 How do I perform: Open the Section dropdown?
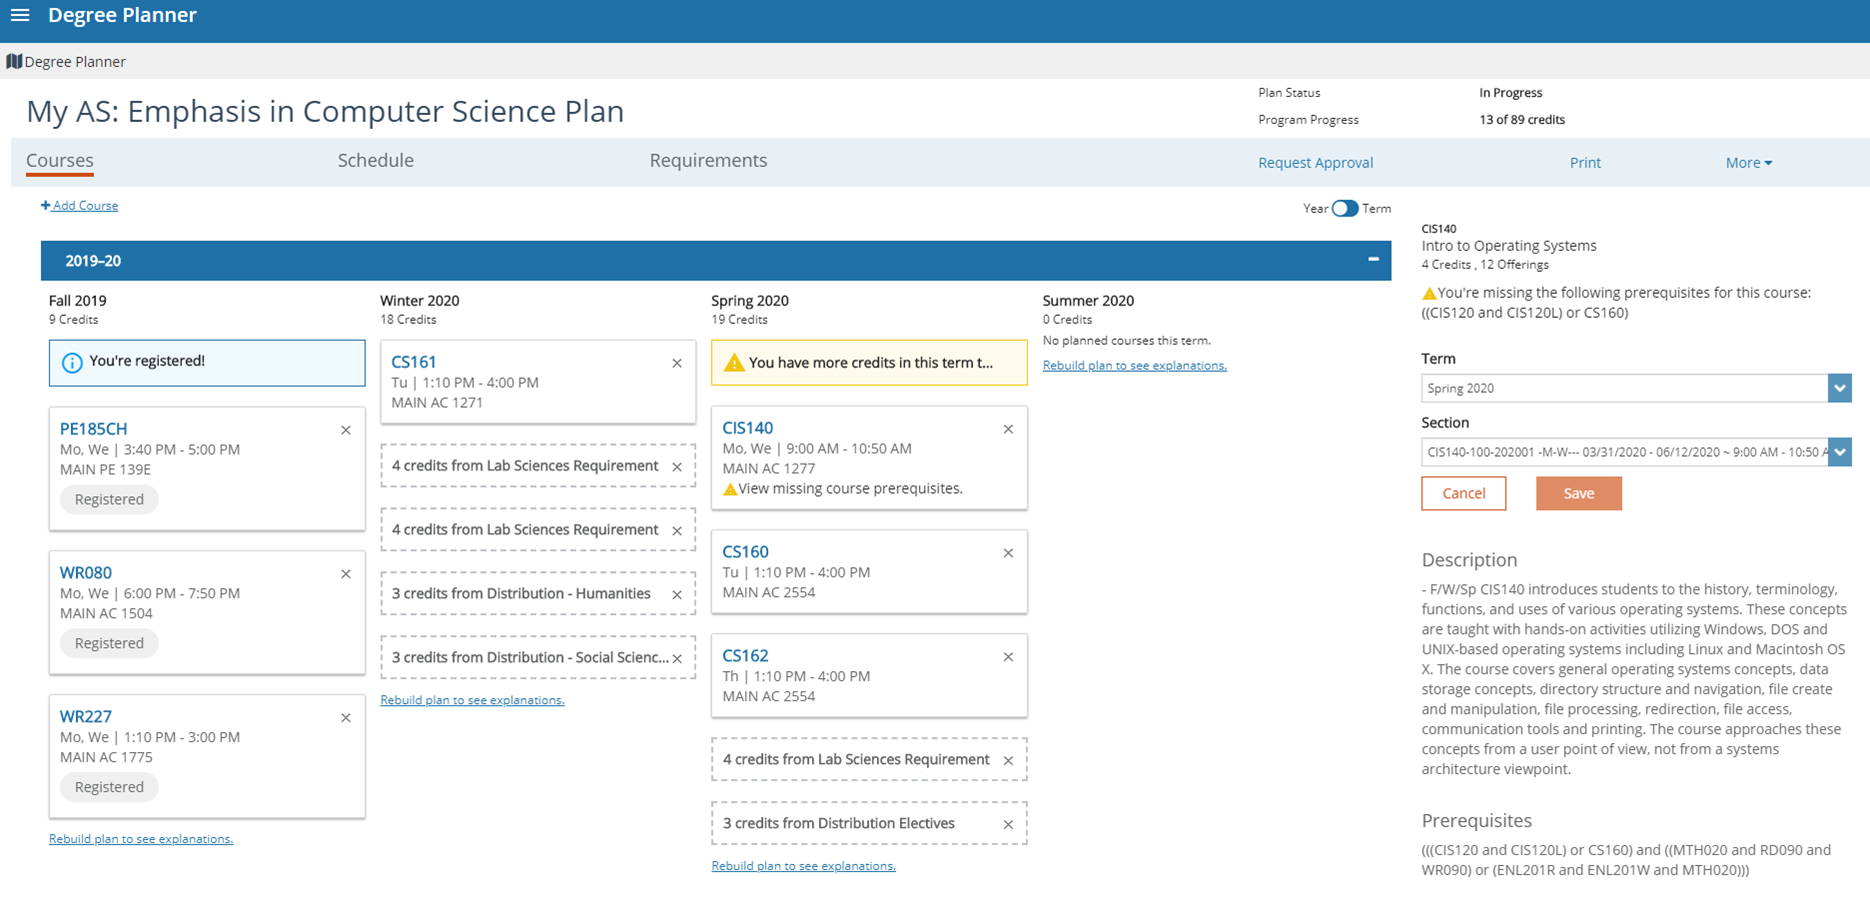[x=1839, y=452]
